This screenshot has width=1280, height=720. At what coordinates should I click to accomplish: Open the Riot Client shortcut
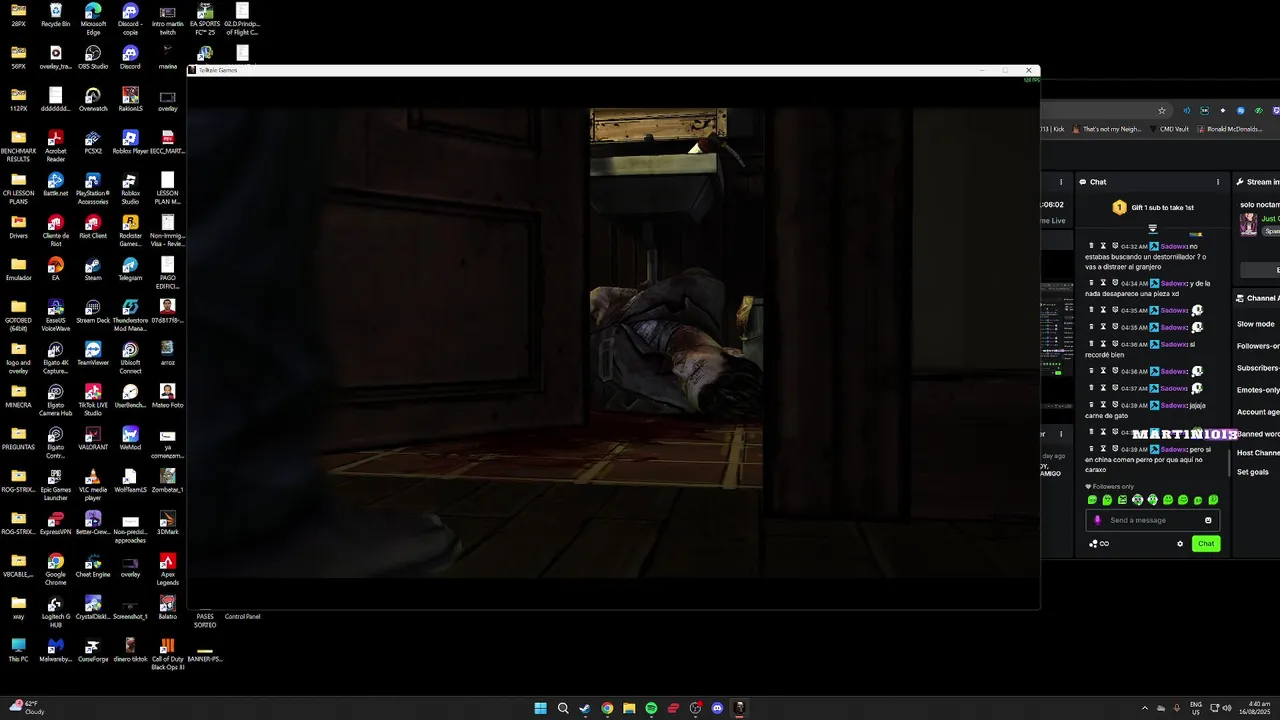93,226
